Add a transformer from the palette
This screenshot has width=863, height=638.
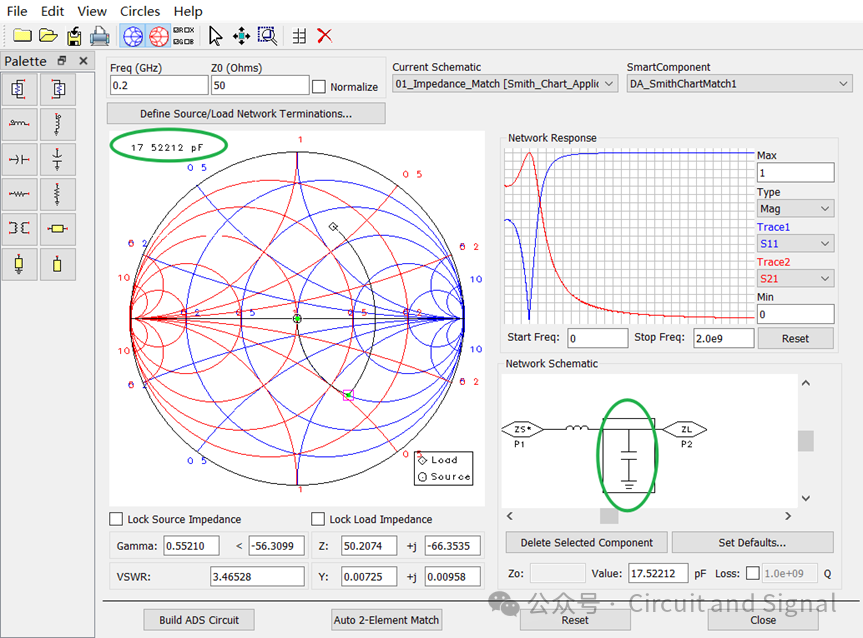point(19,228)
